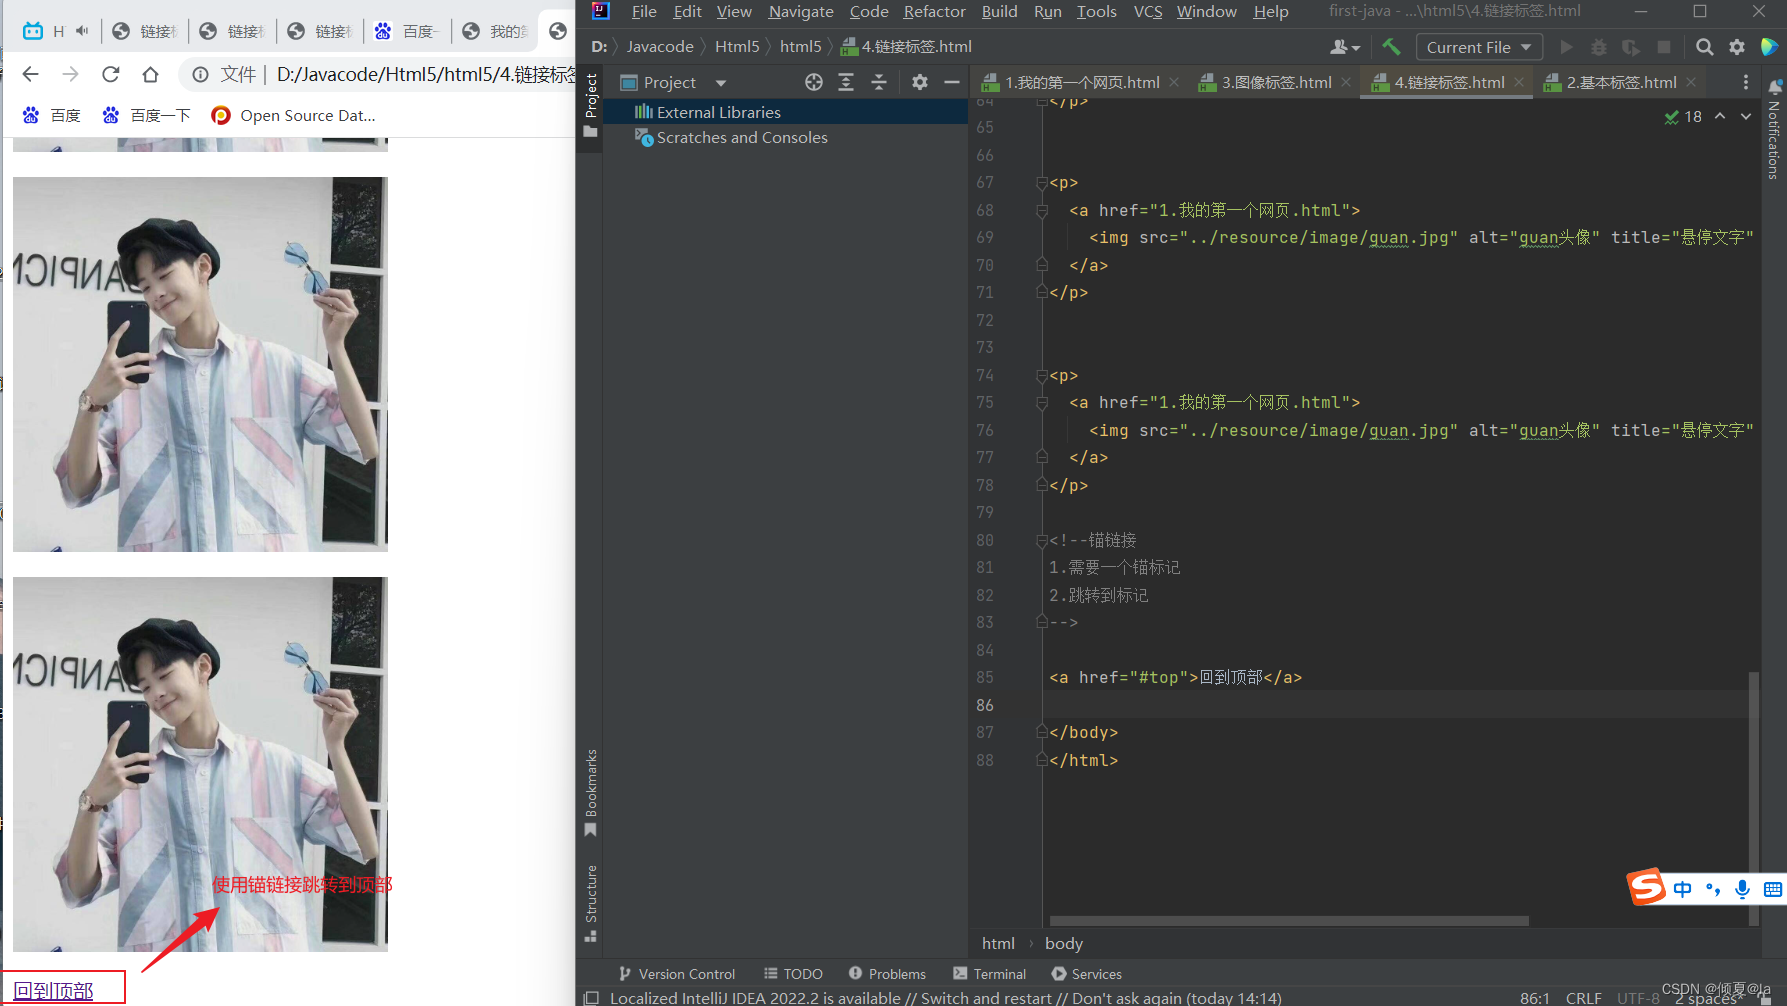Open the File menu
The height and width of the screenshot is (1006, 1787).
point(644,11)
